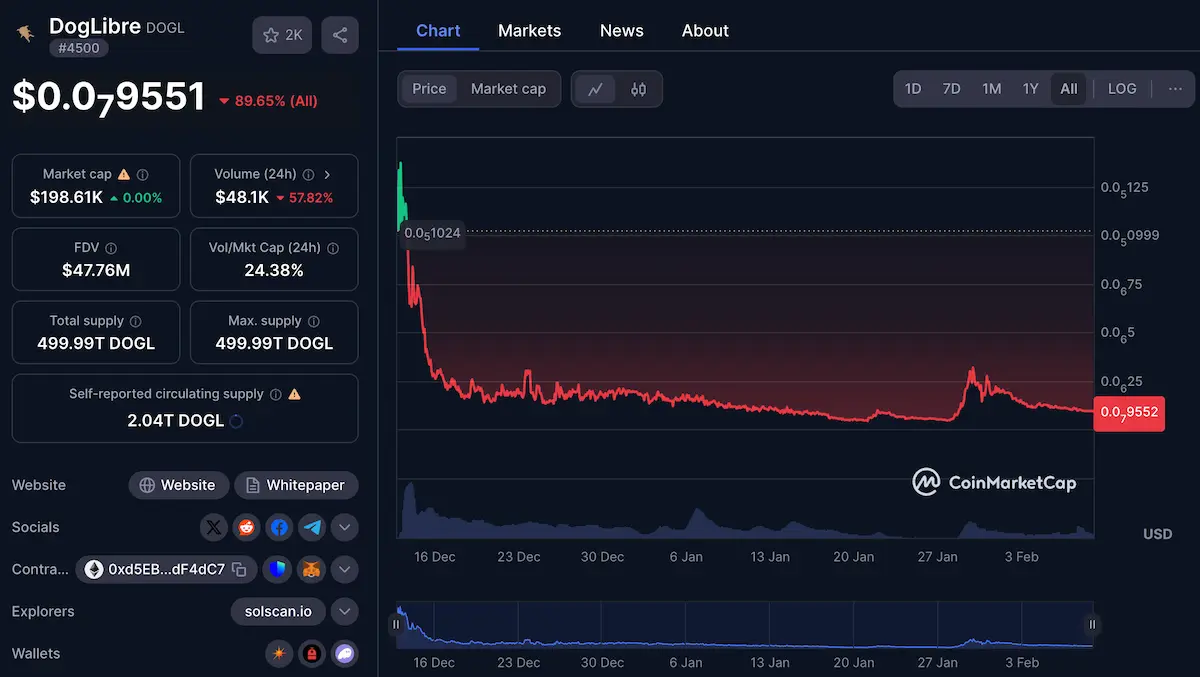Open the orange starburst wallet icon
Screen dimensions: 1200x677
(x=279, y=654)
